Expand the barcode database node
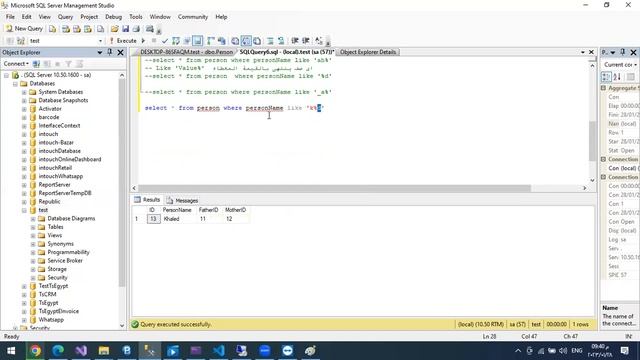 tap(24, 118)
